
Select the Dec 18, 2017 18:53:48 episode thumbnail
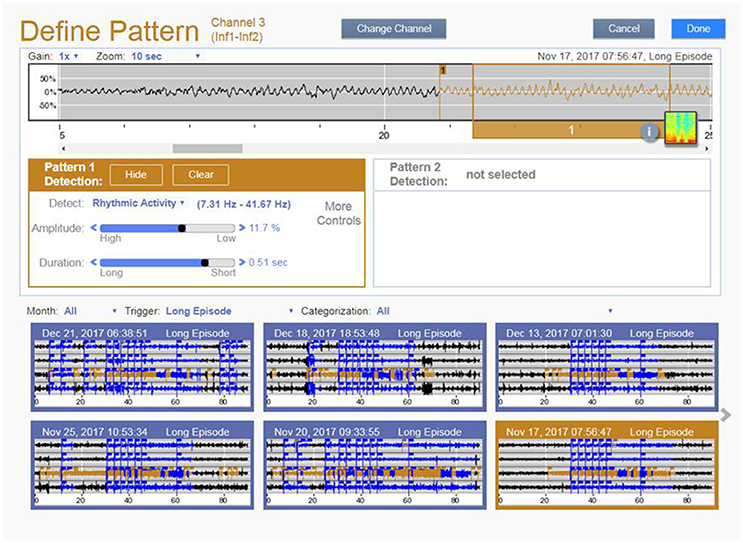coord(375,367)
